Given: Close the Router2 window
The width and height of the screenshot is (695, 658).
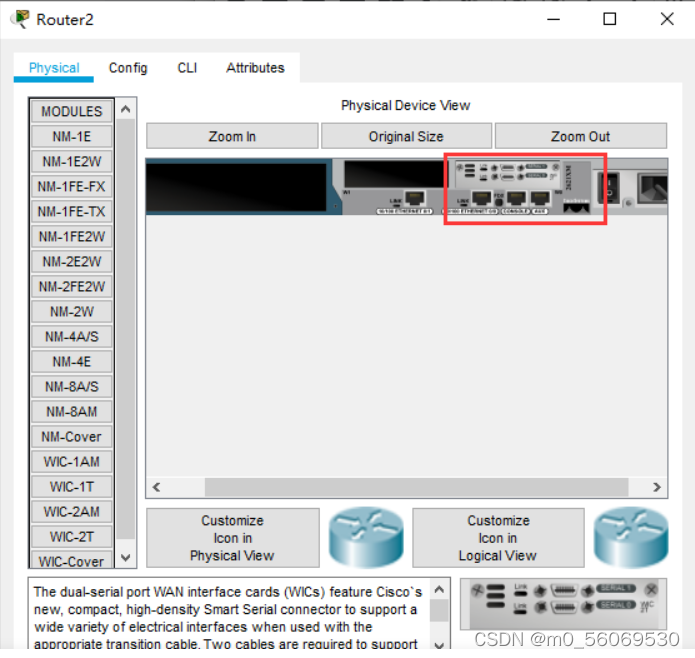Looking at the screenshot, I should click(x=667, y=19).
